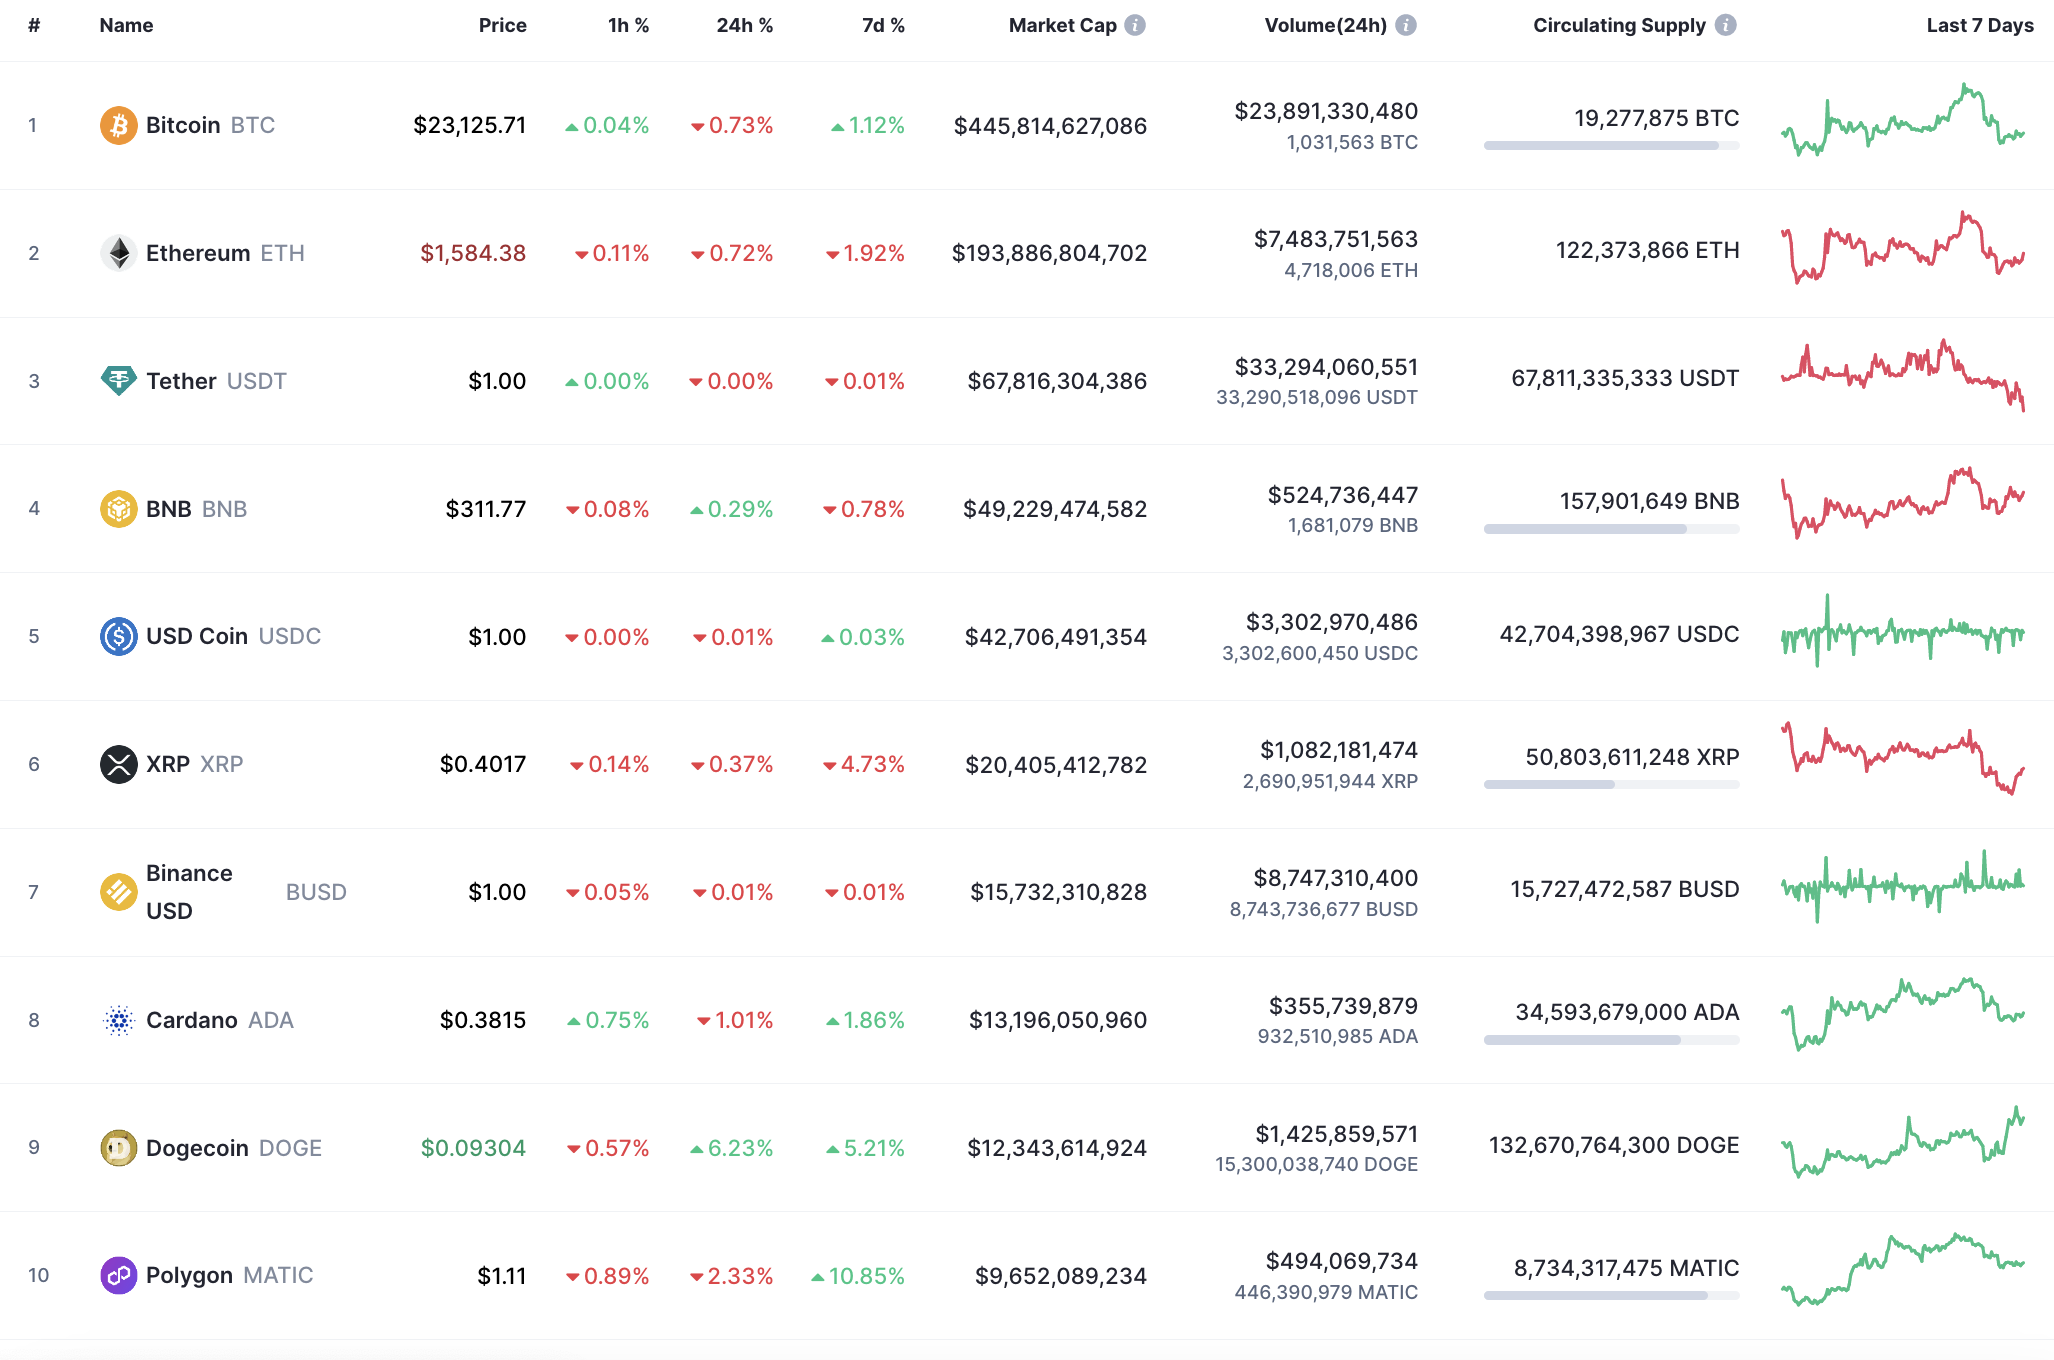The height and width of the screenshot is (1360, 2054).
Task: Open the Market Cap info tooltip
Action: coord(1135,25)
